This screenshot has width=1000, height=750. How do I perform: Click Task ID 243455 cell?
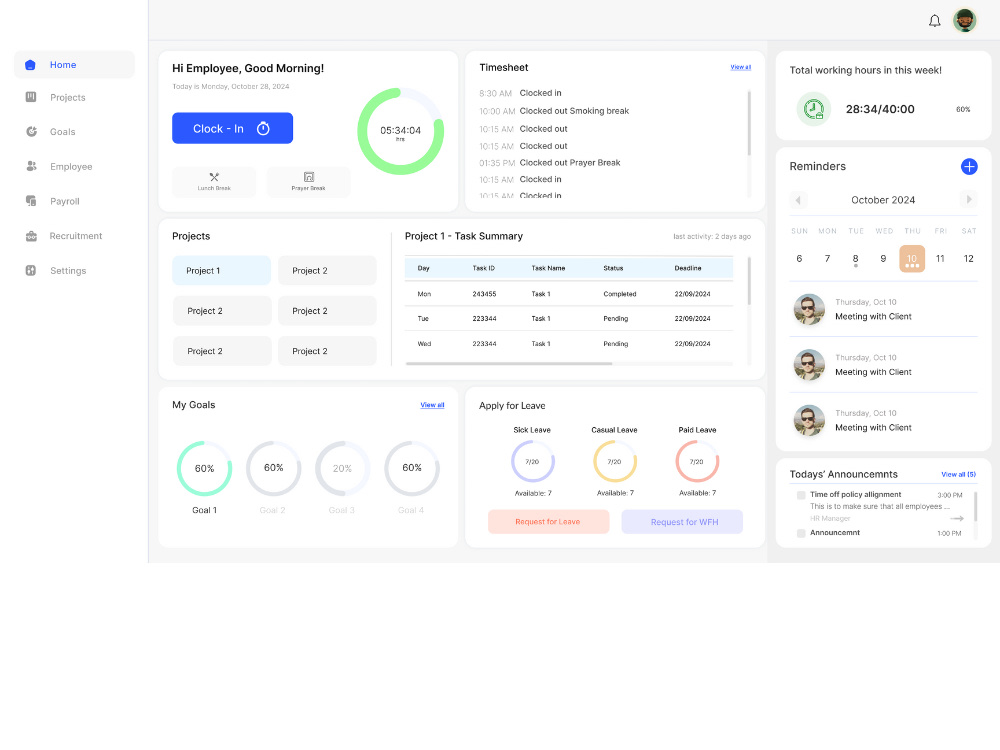coord(484,294)
